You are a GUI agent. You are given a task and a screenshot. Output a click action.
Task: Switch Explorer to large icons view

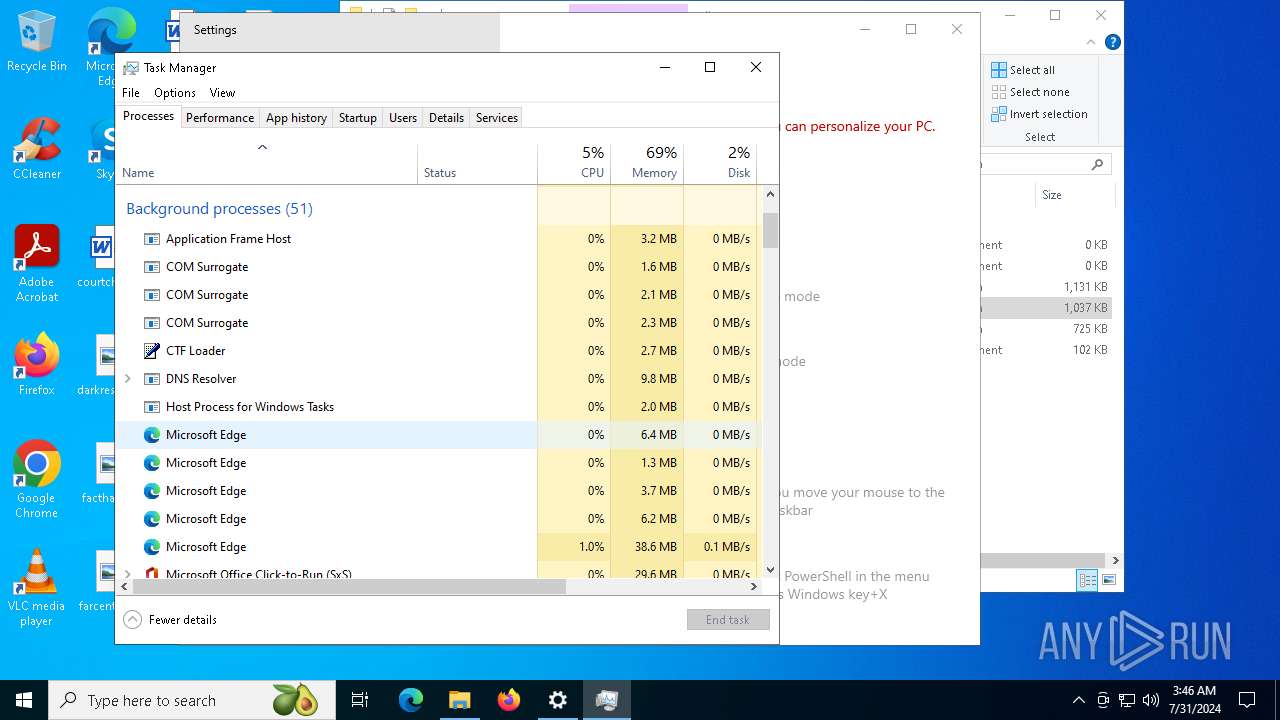coord(1108,580)
